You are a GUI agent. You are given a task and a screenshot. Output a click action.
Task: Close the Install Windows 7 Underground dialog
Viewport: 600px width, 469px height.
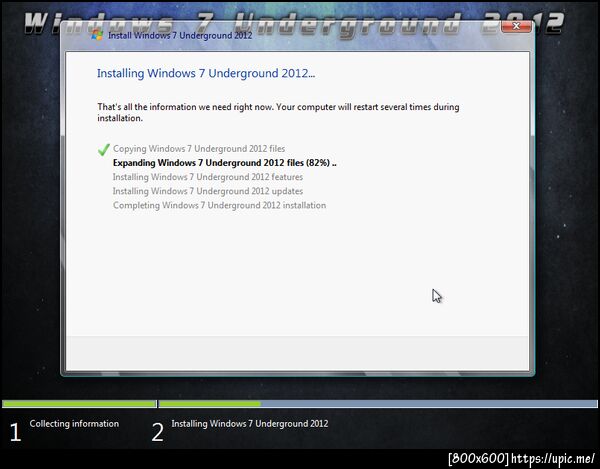click(516, 26)
